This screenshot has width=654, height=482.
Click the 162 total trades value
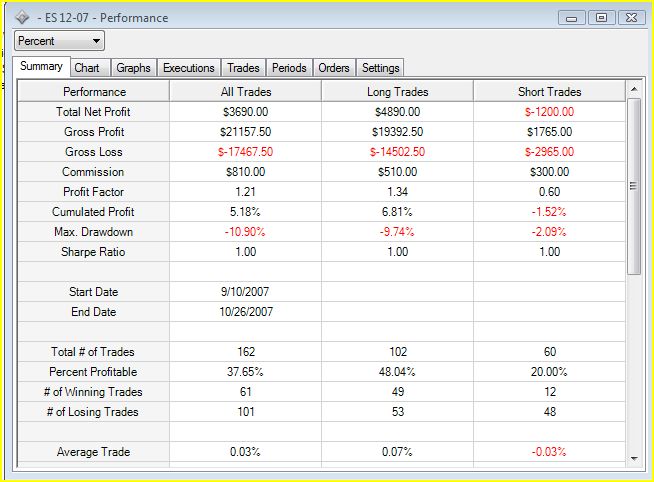(x=246, y=352)
